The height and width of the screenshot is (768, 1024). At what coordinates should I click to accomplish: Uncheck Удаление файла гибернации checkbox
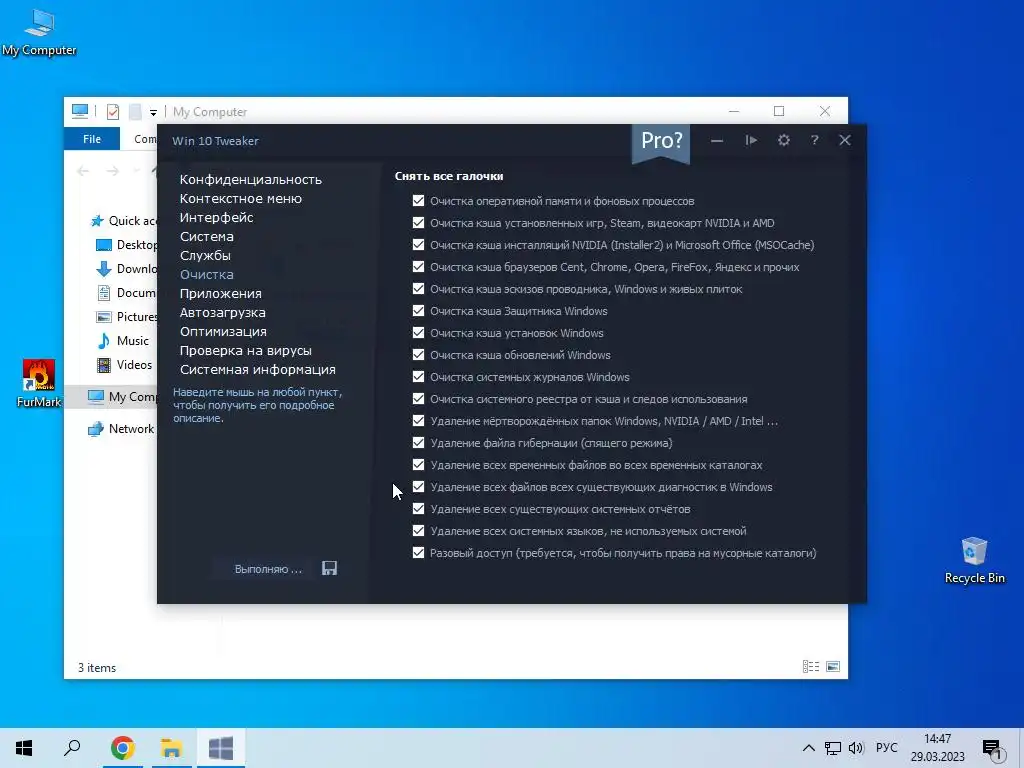419,443
